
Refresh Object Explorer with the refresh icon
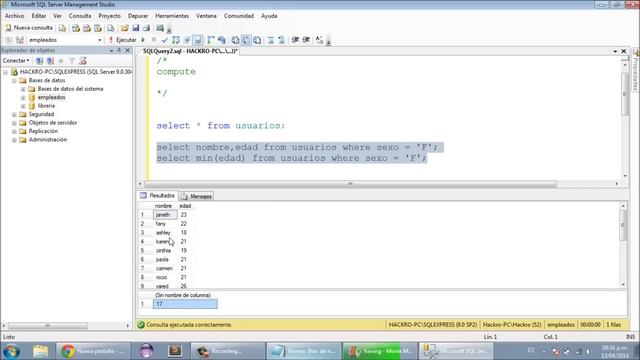coord(83,61)
